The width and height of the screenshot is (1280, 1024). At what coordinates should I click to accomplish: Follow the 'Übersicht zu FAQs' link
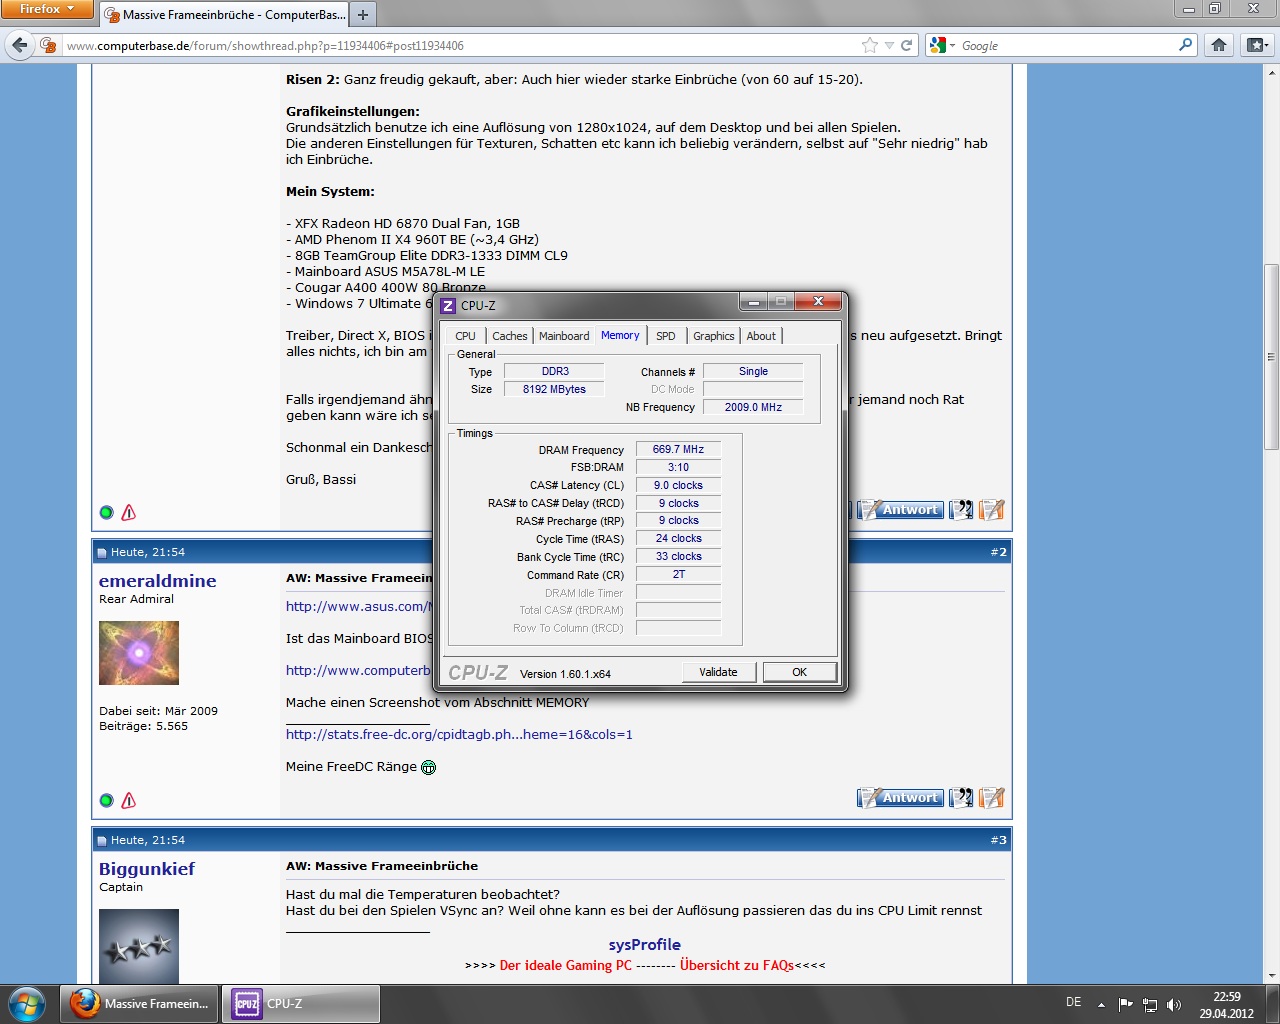click(737, 966)
